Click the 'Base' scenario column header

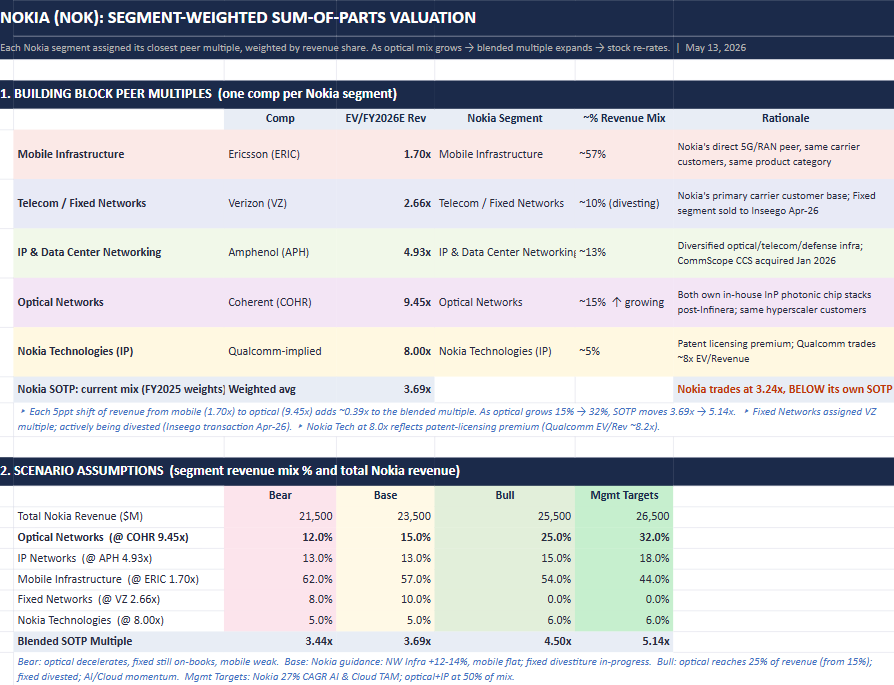(385, 495)
